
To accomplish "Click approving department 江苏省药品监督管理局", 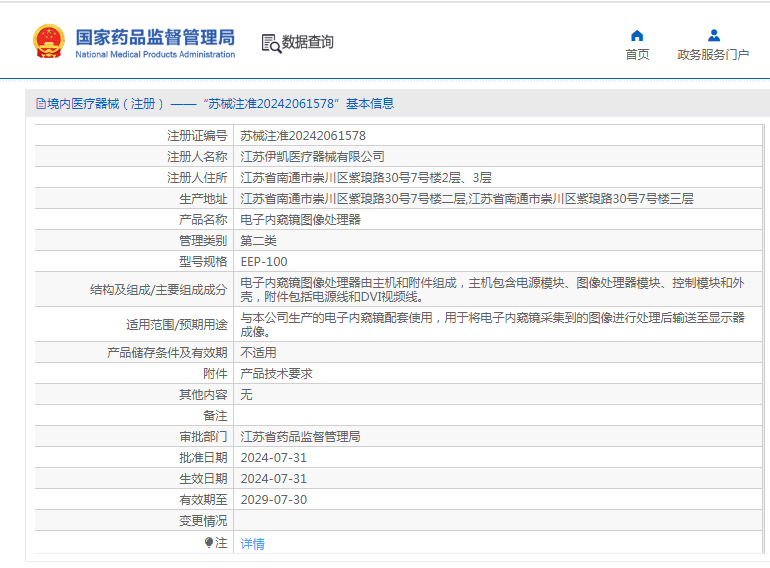I will 300,437.
